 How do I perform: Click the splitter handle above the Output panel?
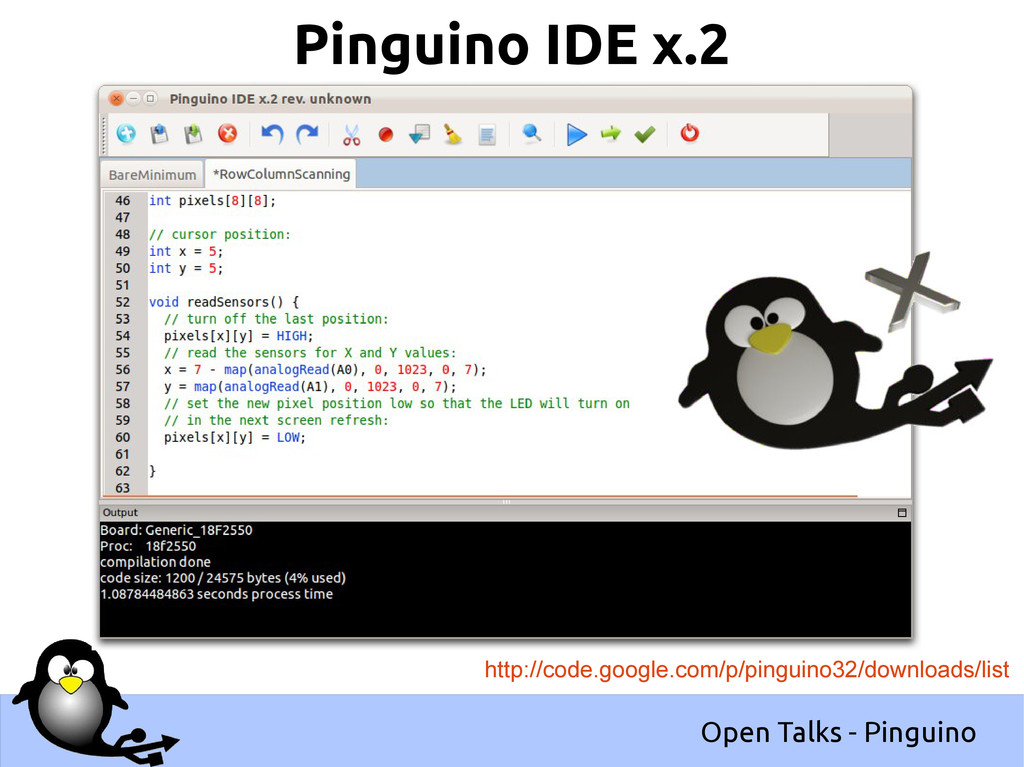[x=506, y=502]
